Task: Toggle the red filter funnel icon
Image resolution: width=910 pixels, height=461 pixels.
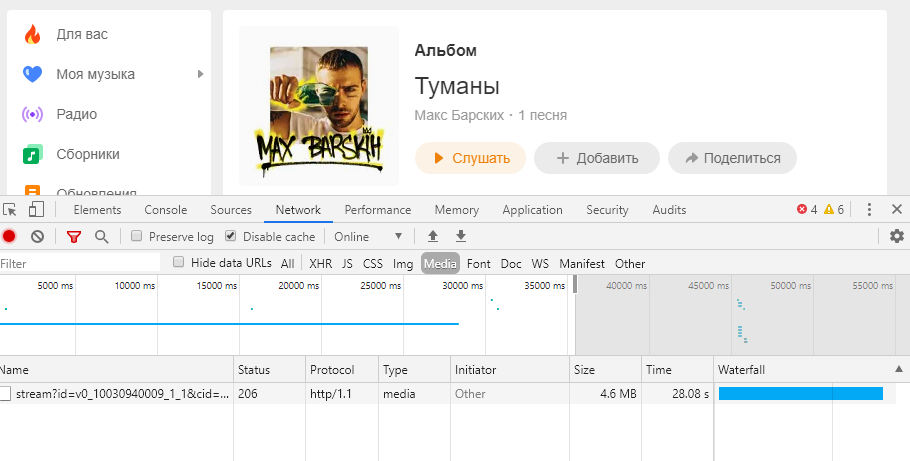Action: pyautogui.click(x=73, y=237)
